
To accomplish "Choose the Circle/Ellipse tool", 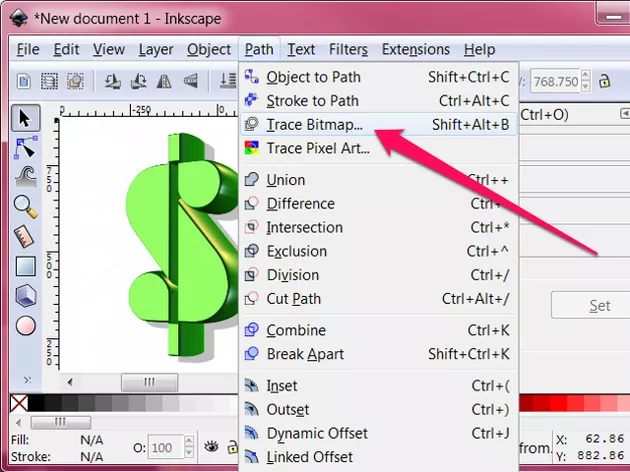I will pos(25,325).
